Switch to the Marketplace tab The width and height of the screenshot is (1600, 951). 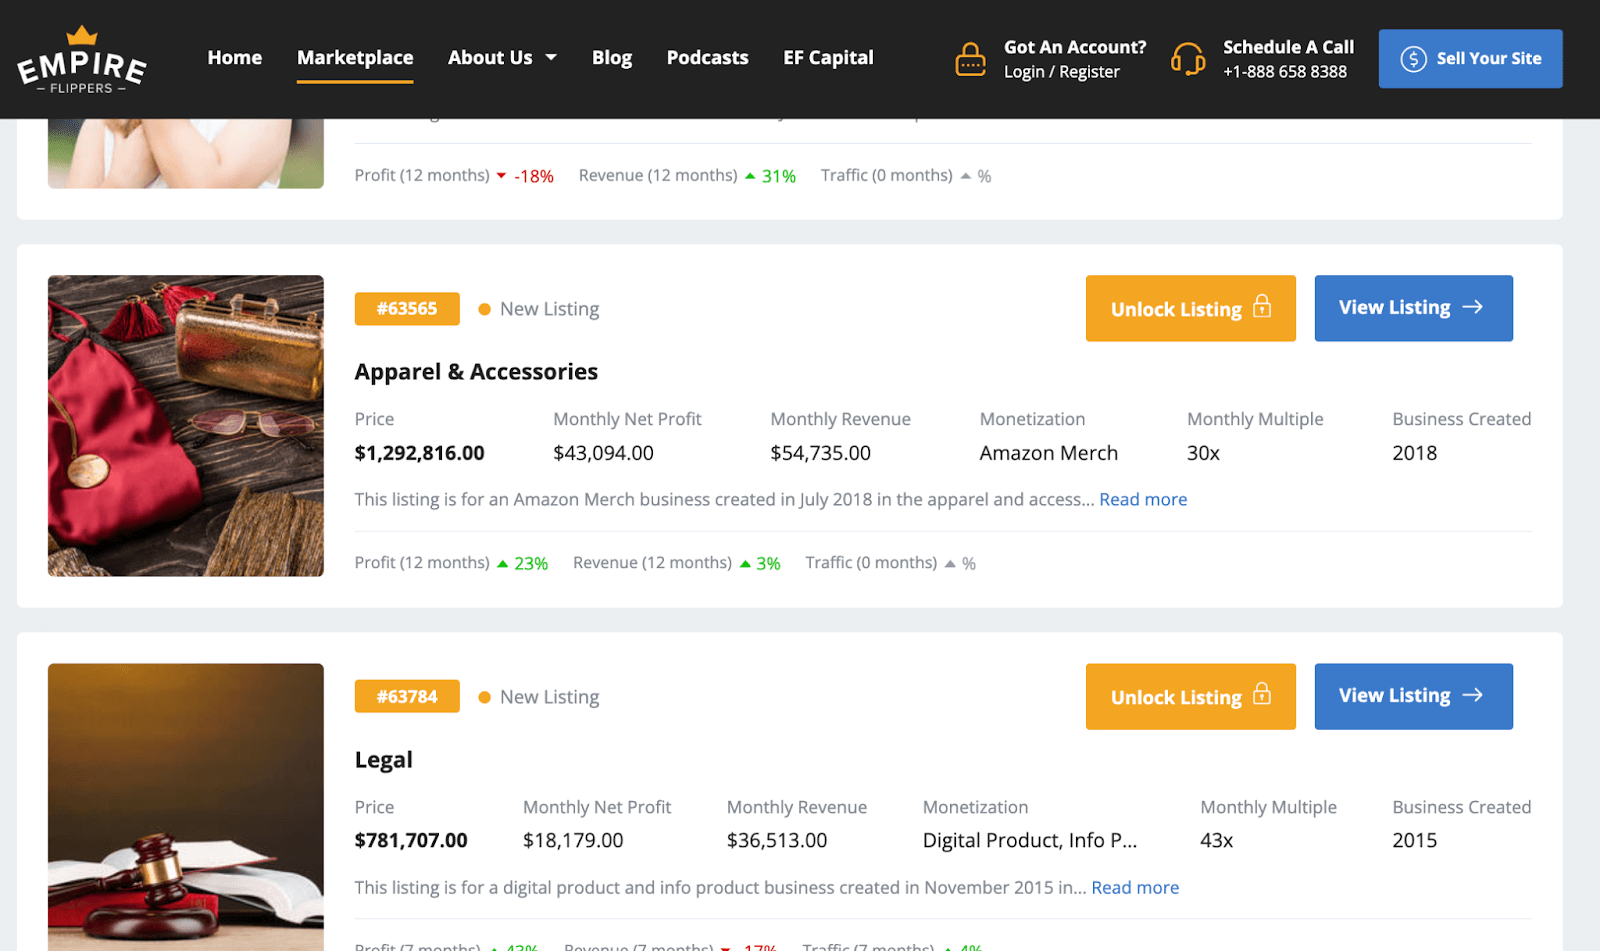pos(355,57)
